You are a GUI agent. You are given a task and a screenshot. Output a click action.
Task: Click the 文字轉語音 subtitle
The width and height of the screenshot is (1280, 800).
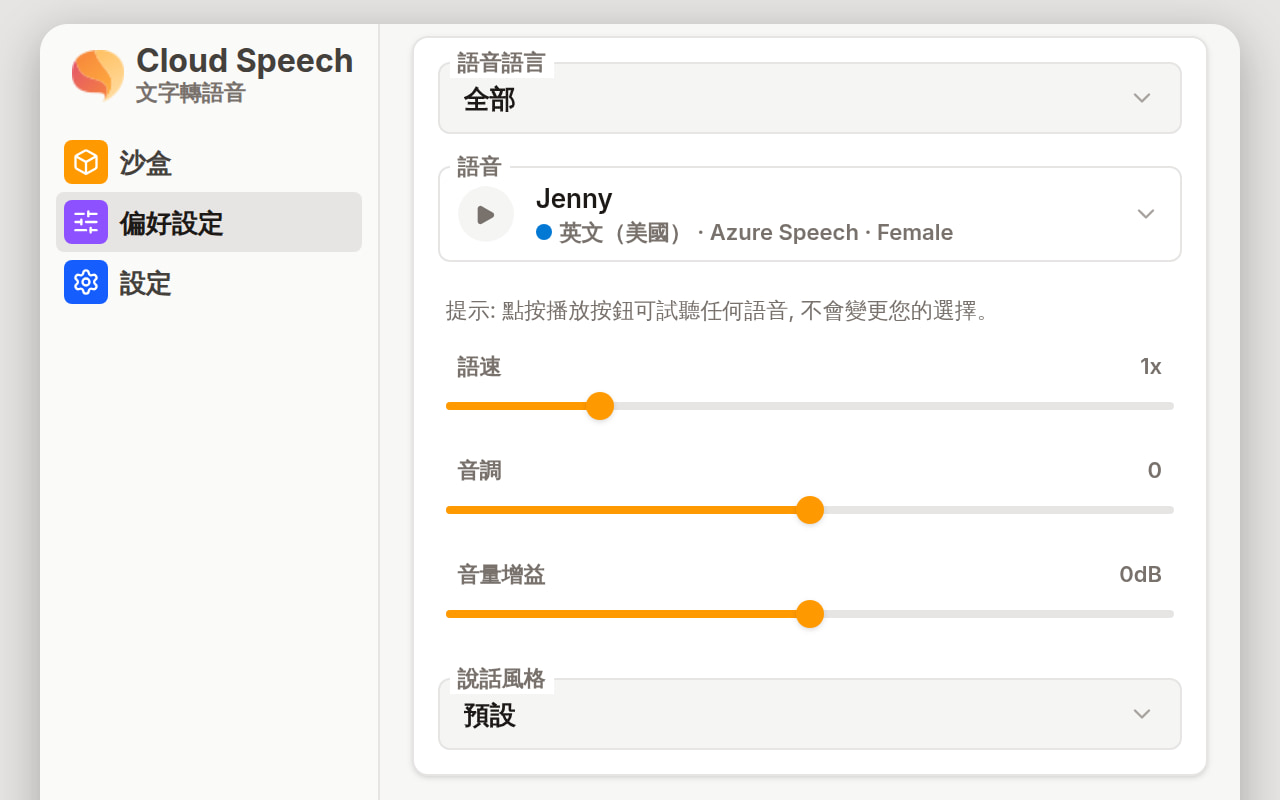pyautogui.click(x=191, y=93)
